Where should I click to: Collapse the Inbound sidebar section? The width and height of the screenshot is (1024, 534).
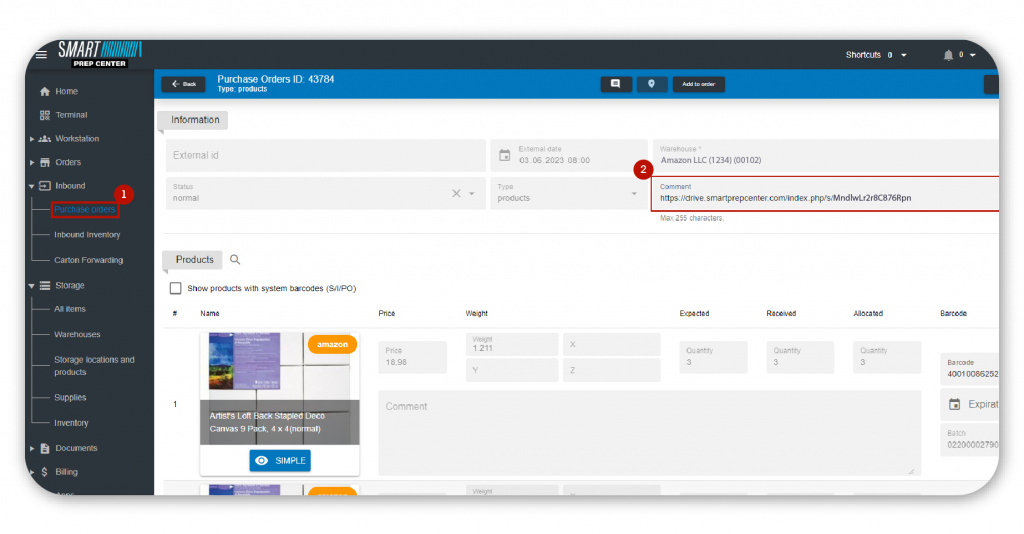(32, 186)
